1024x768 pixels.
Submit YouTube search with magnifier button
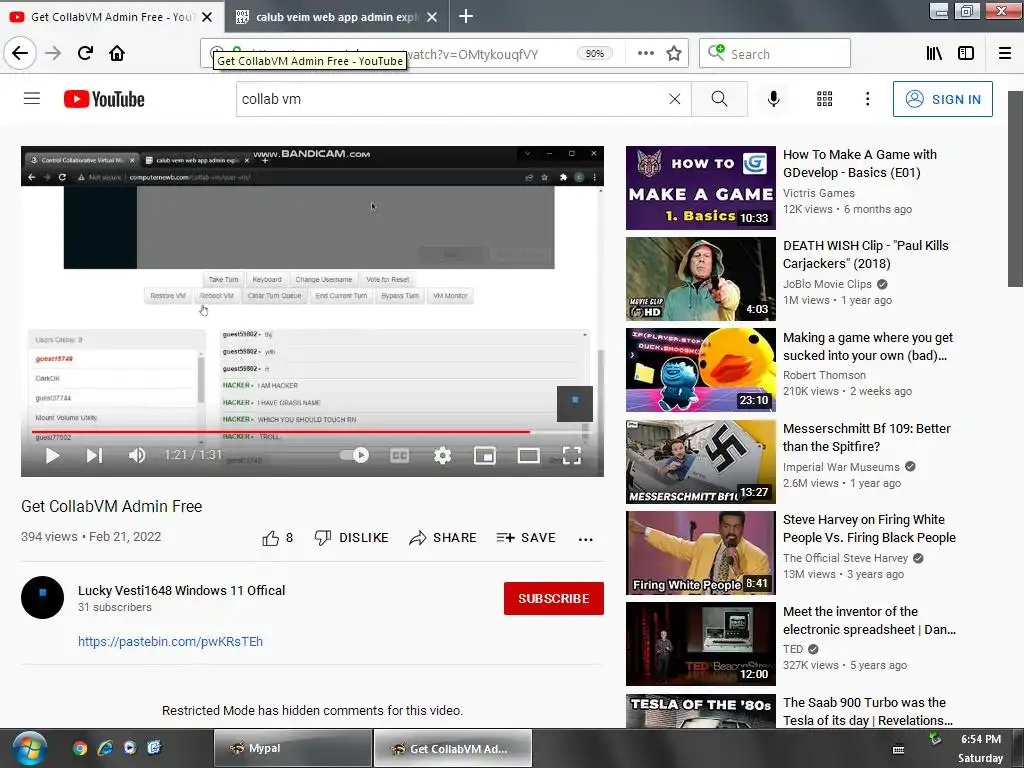tap(719, 99)
